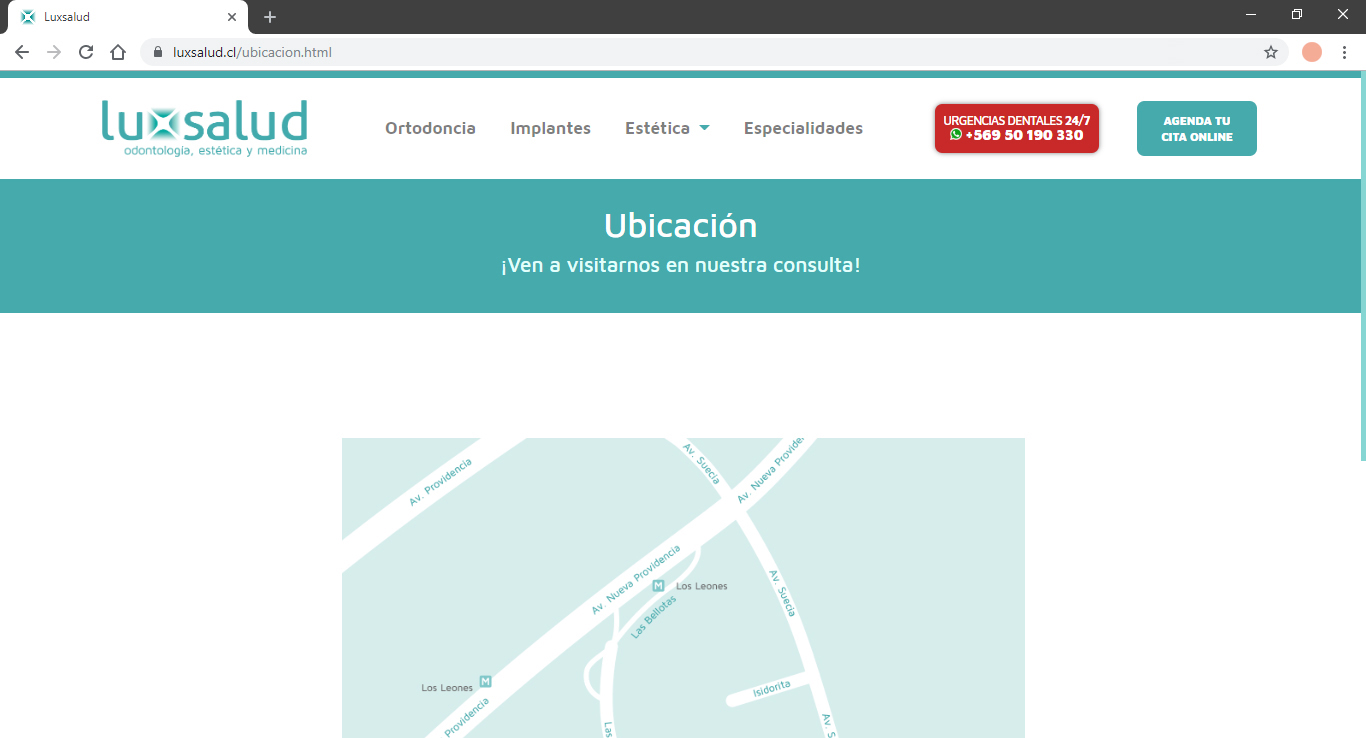The width and height of the screenshot is (1366, 738).
Task: Click the Luxsalud logo
Action: pos(204,128)
